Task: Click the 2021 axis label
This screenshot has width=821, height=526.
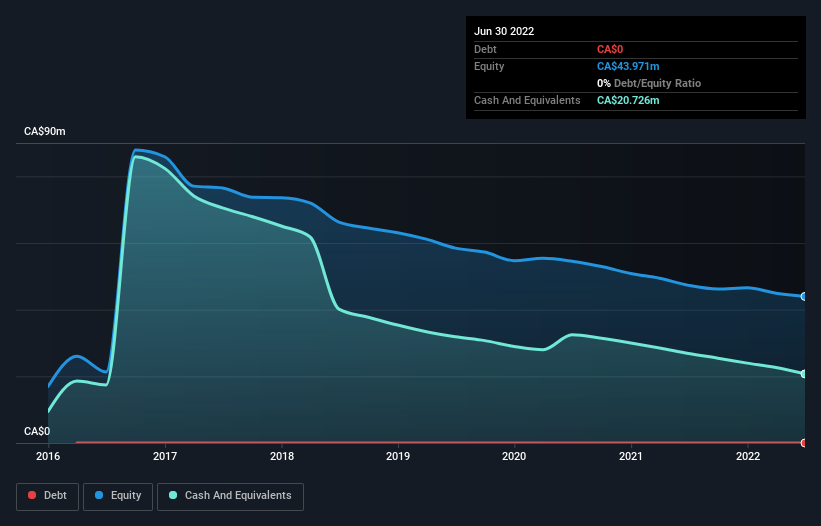Action: click(631, 456)
